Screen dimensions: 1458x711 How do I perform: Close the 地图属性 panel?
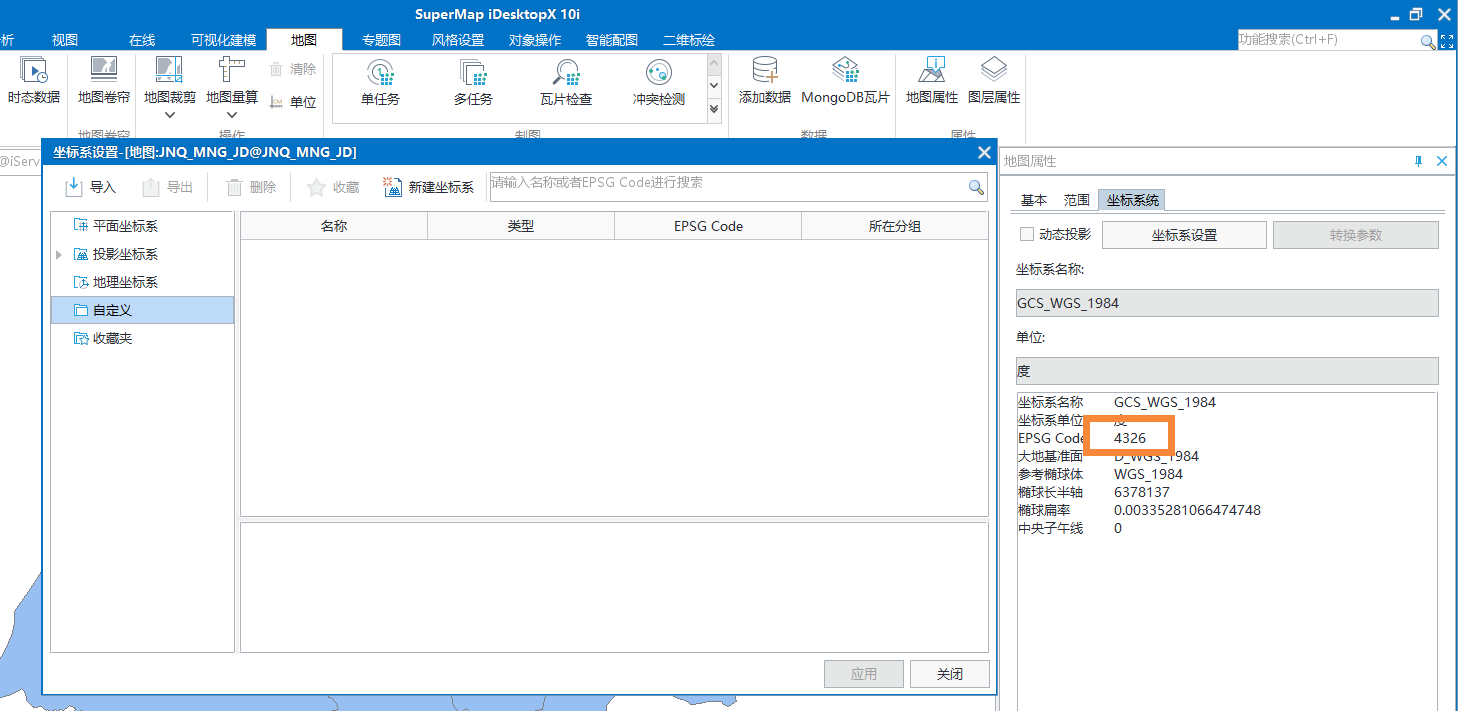(x=1442, y=161)
